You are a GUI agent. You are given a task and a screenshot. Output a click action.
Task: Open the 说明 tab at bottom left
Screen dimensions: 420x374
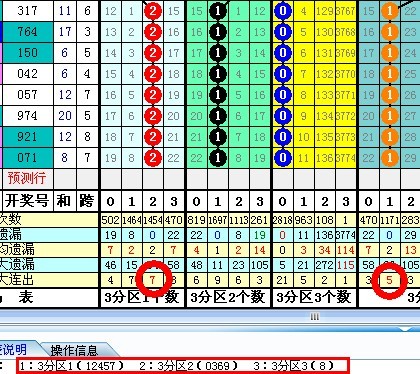[x=13, y=349]
